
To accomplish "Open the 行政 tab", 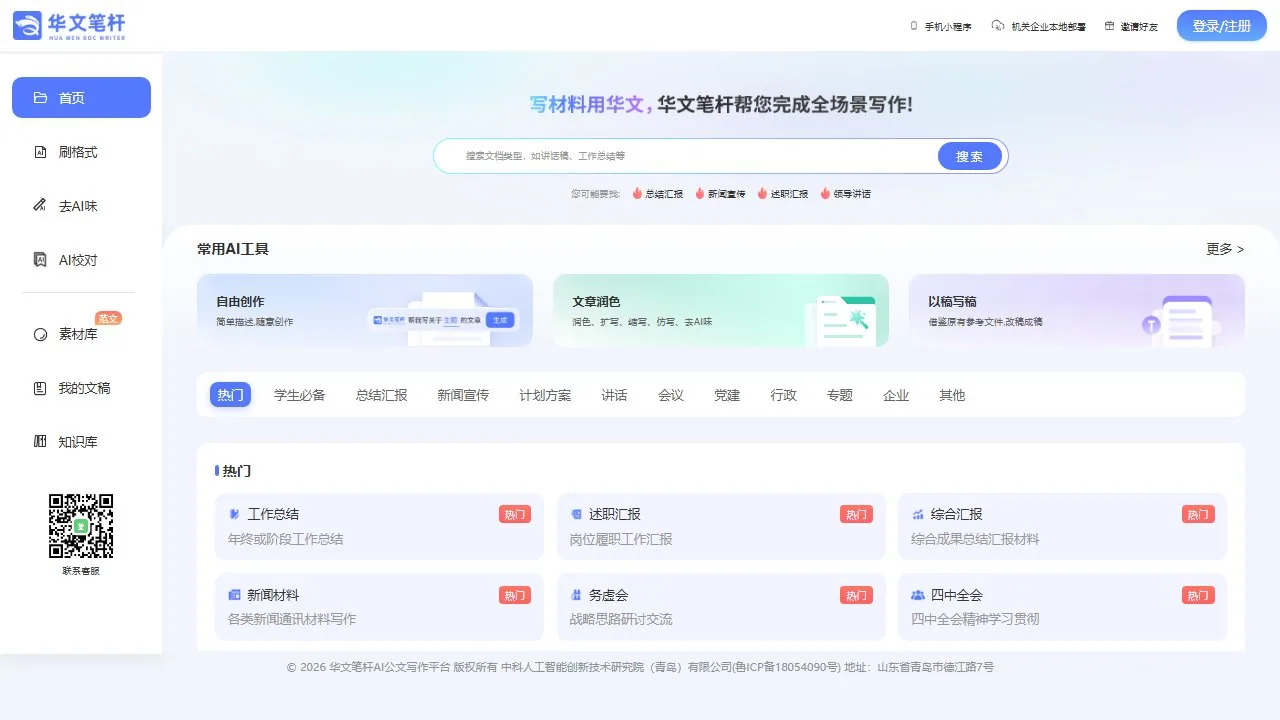I will pos(784,395).
